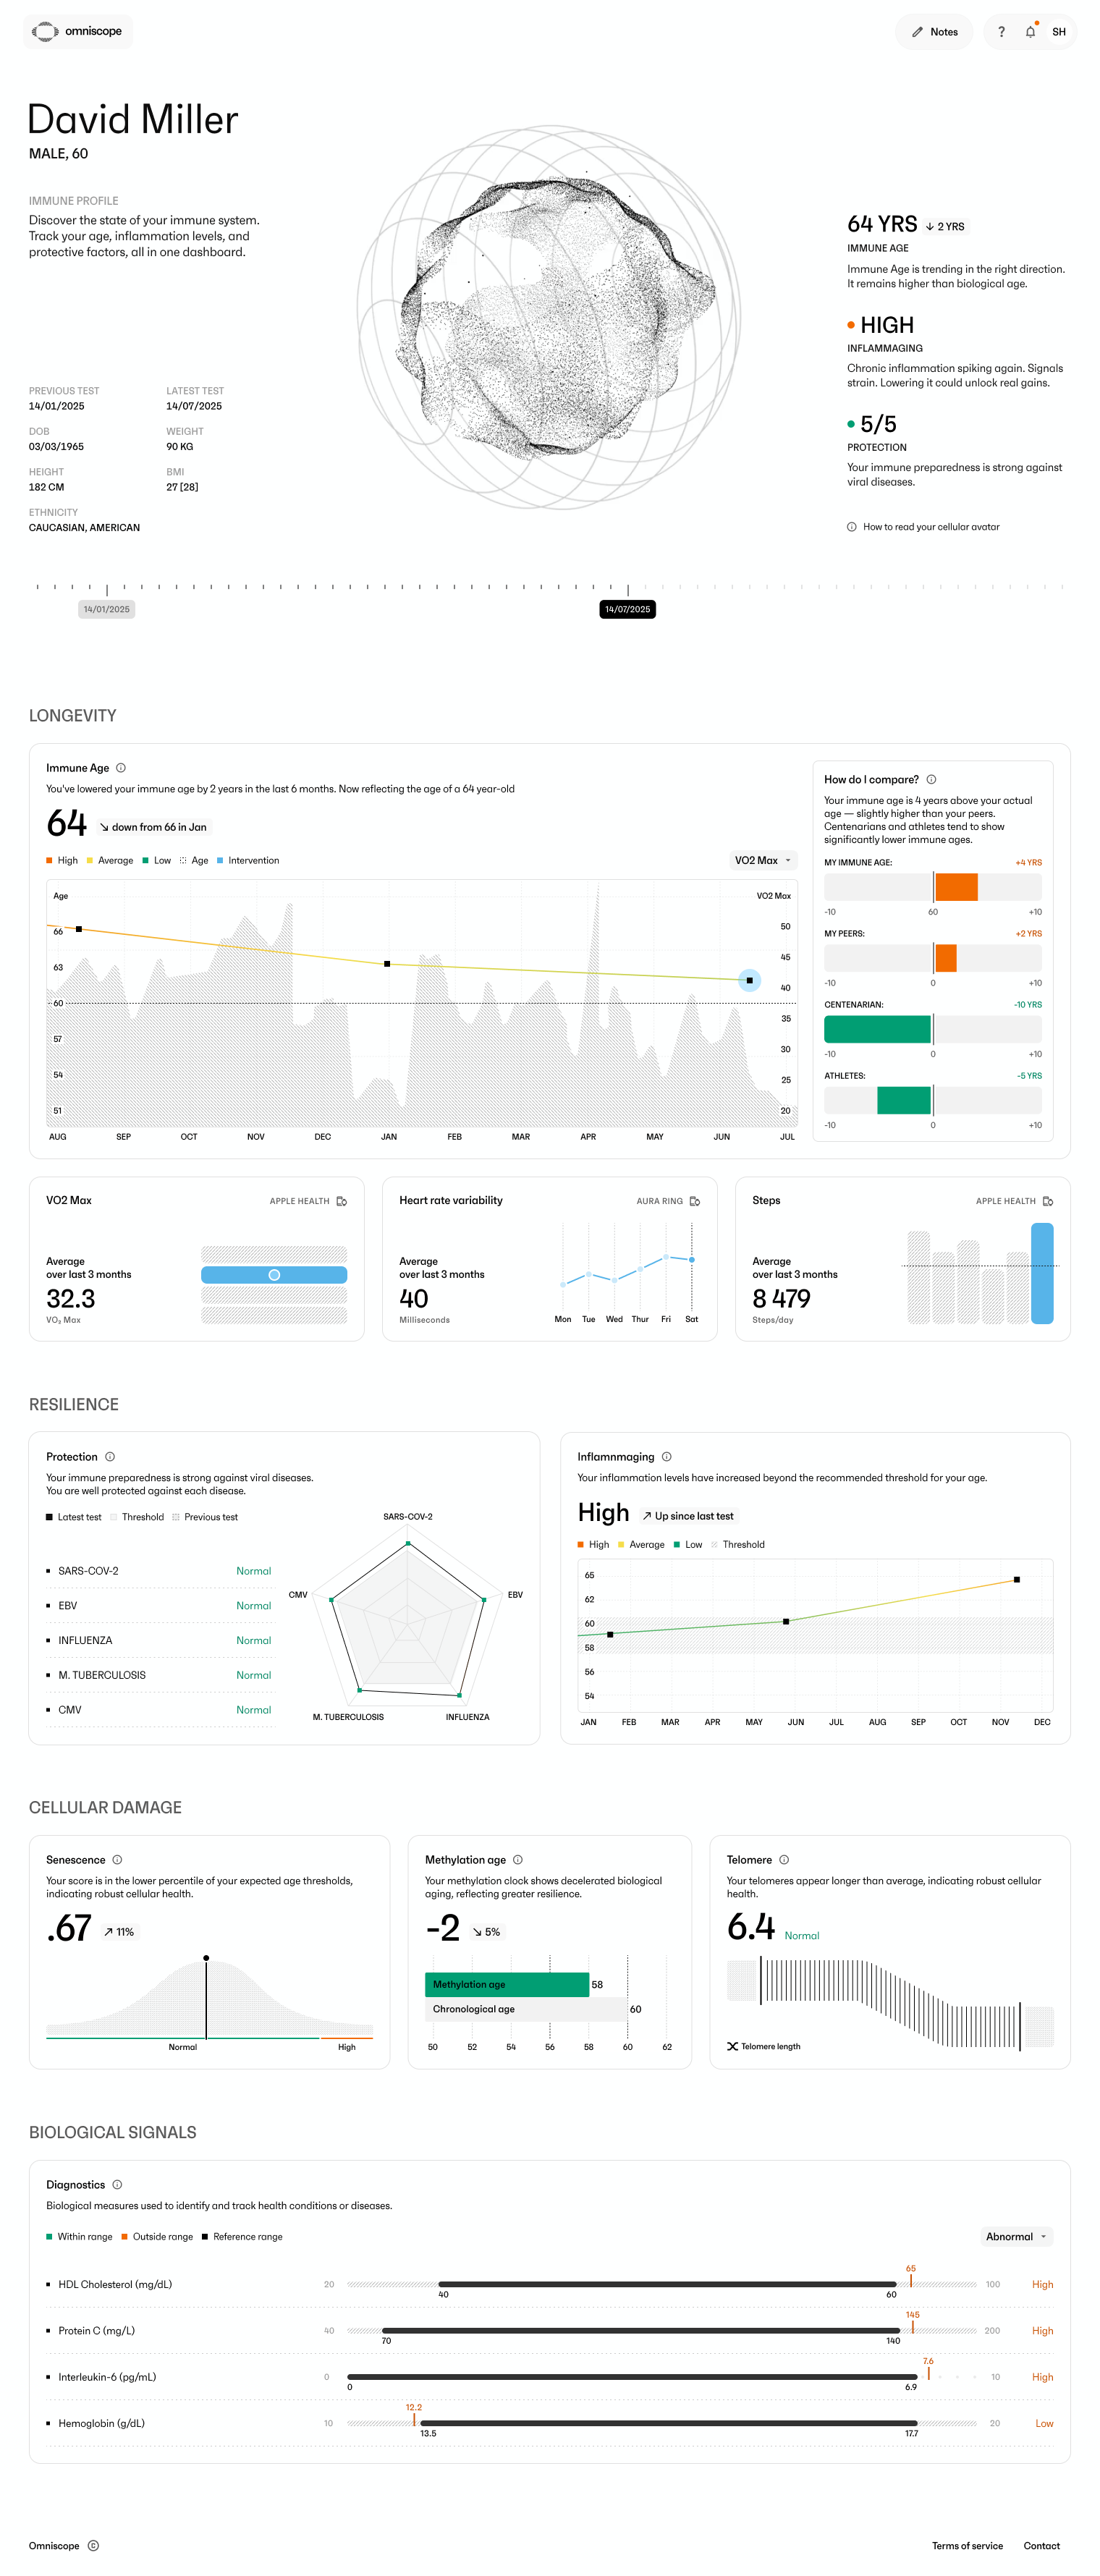Toggle the Latest test legend item
This screenshot has width=1100, height=2576.
74,1517
